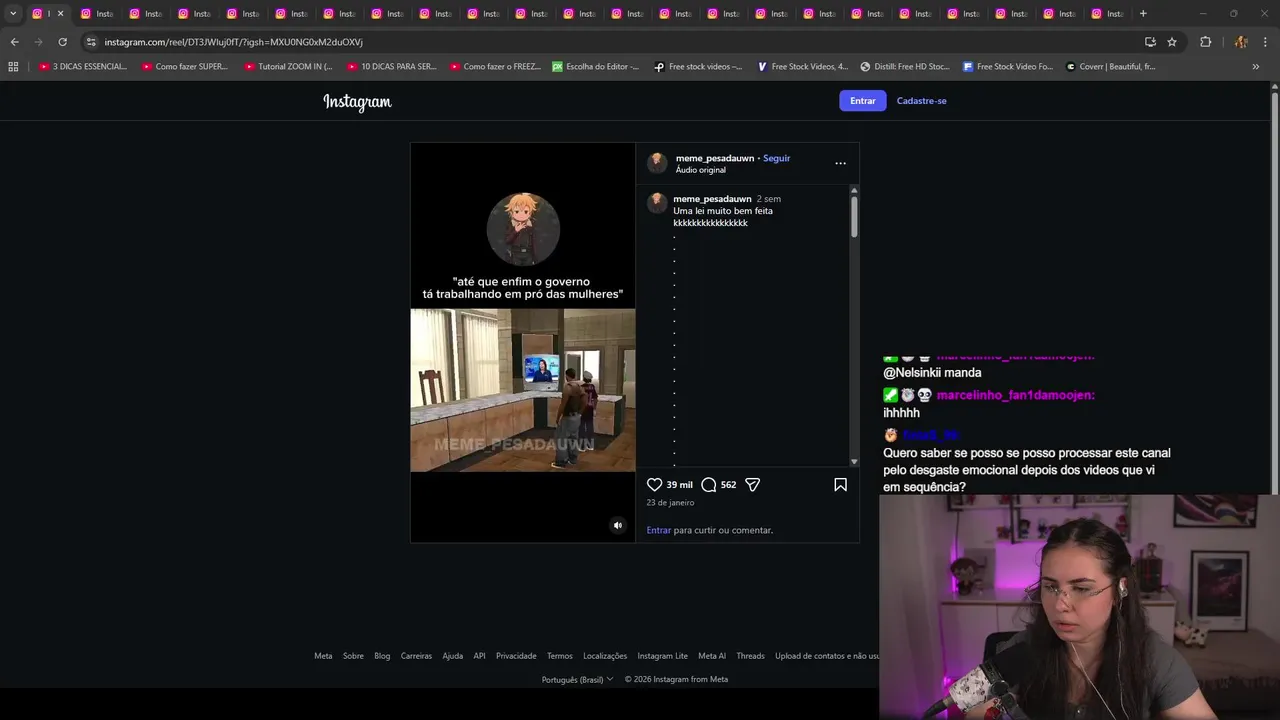Like the reel with heart icon

[x=655, y=485]
